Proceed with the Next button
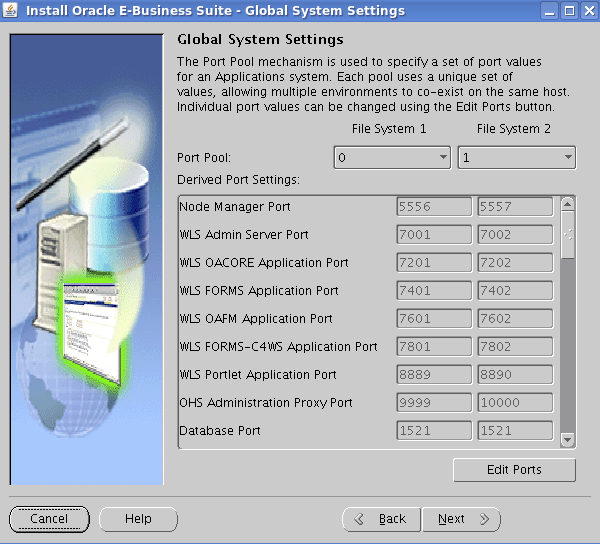600x544 pixels. coord(461,519)
